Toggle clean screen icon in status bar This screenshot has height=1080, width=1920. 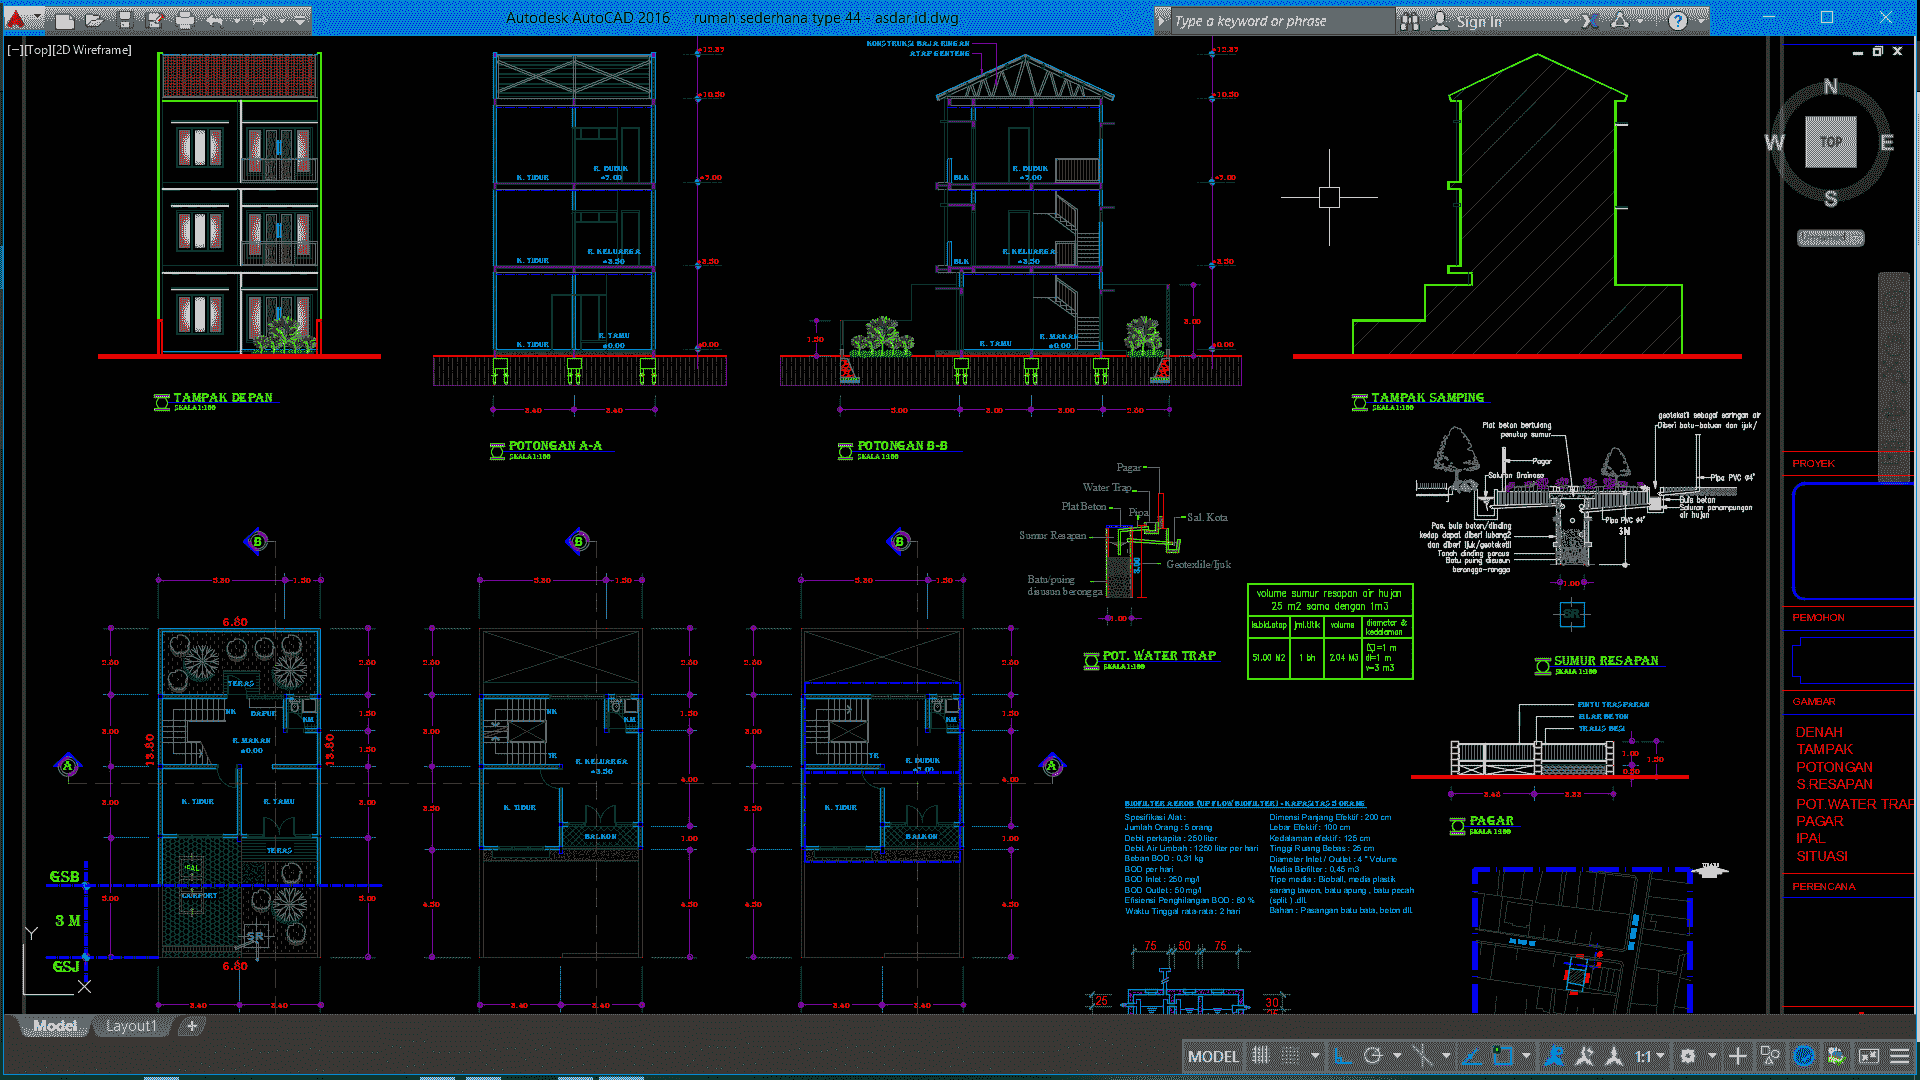[x=1869, y=1056]
